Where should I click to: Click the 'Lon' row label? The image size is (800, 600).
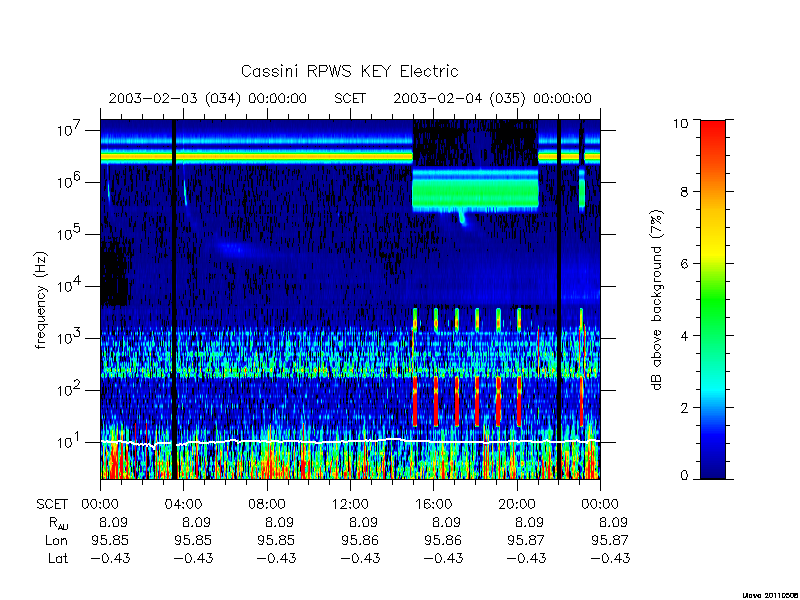pyautogui.click(x=57, y=540)
